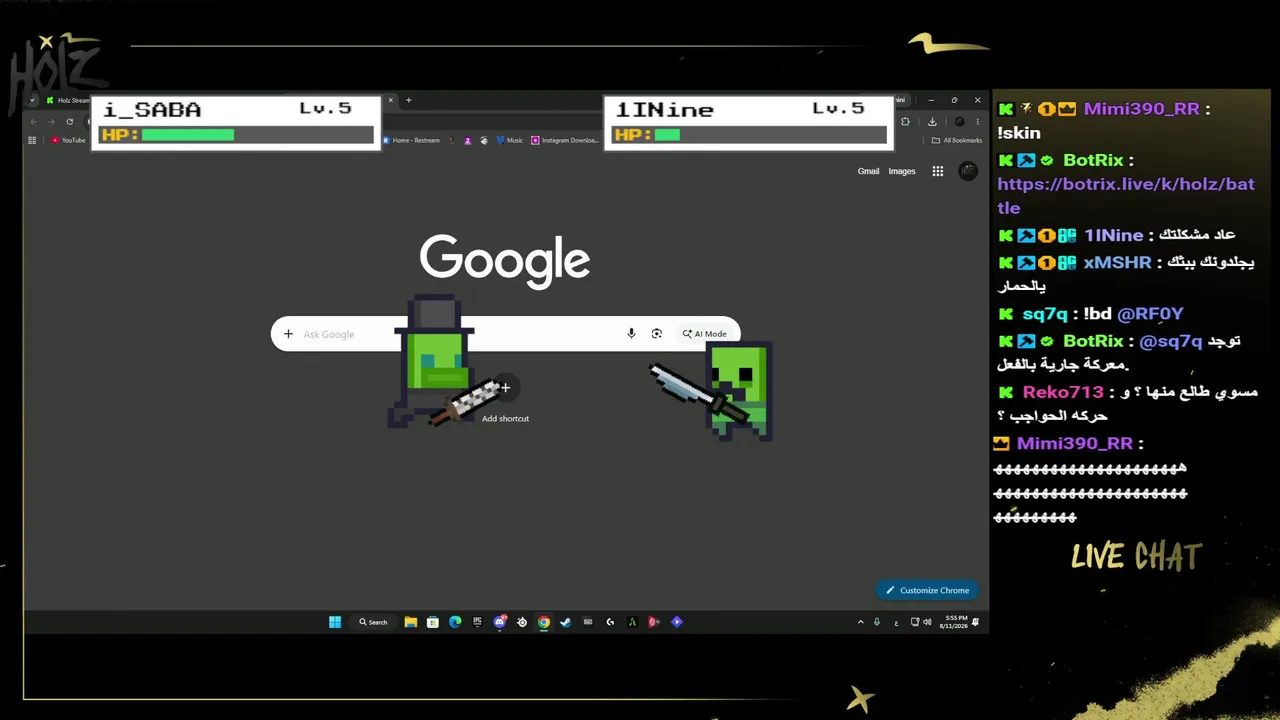This screenshot has height=720, width=1280.
Task: Start a voice search with the microphone icon
Action: click(x=631, y=334)
